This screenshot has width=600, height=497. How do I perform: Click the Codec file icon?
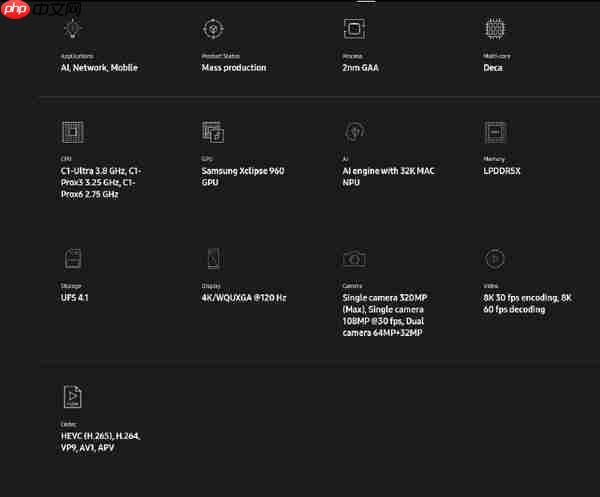[72, 397]
